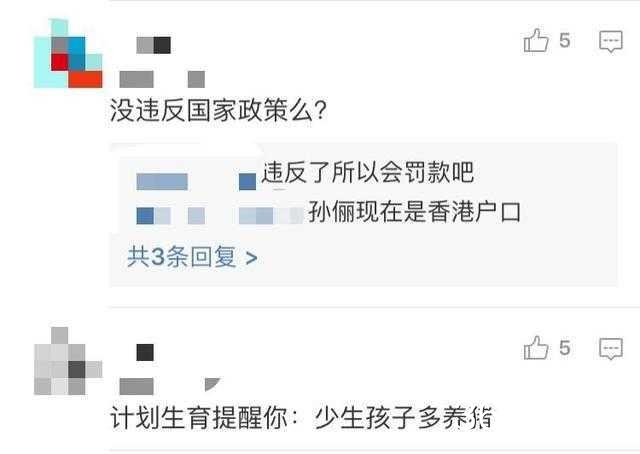
Task: Like the '计划生育提醒你' comment
Action: pos(536,348)
